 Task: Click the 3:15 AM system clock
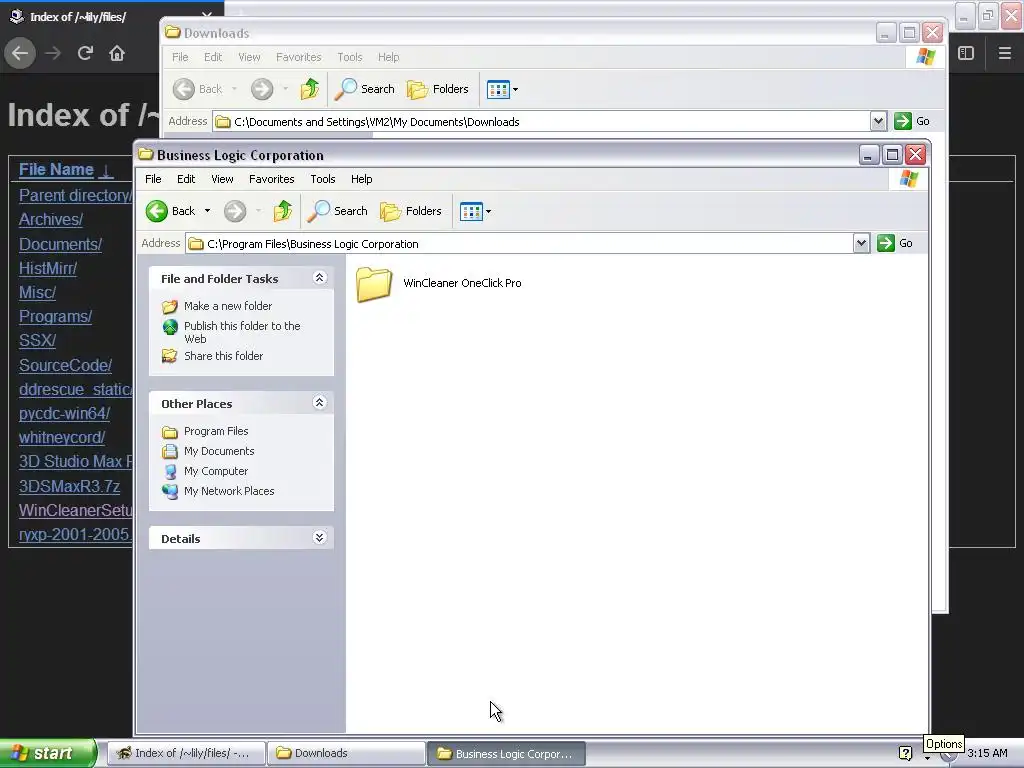click(x=987, y=754)
